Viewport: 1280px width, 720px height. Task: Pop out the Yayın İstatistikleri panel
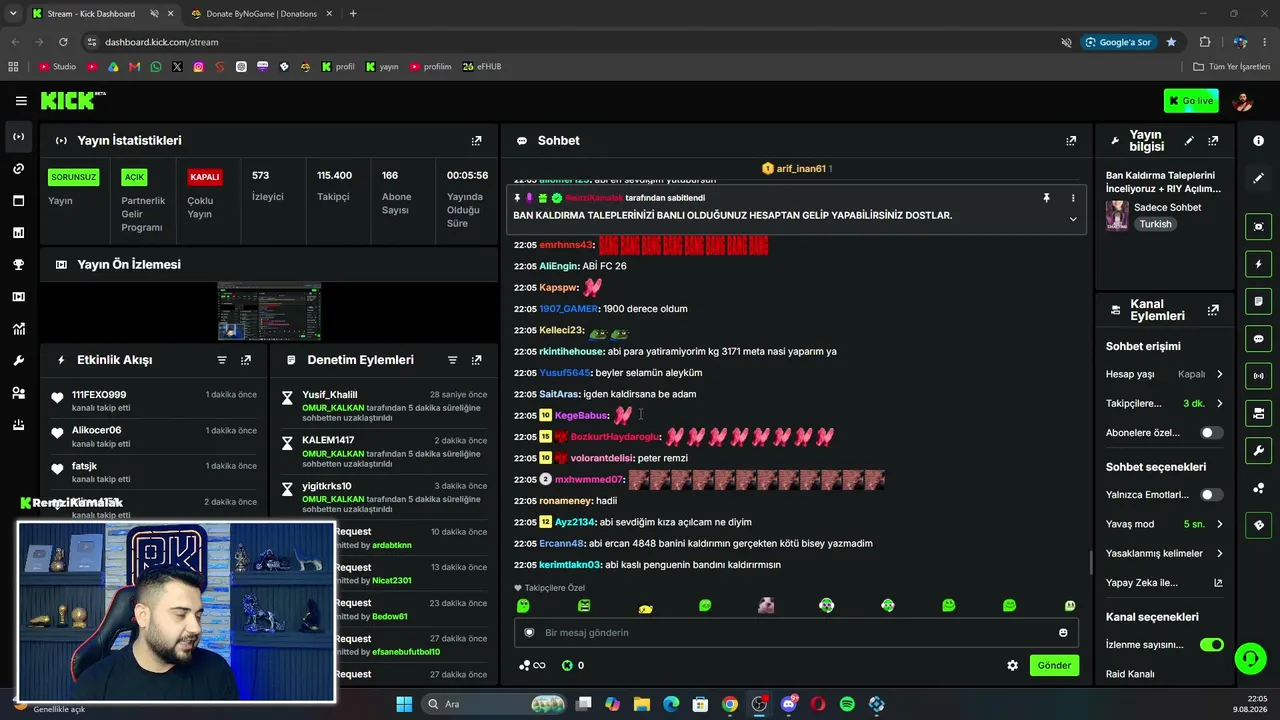(476, 141)
